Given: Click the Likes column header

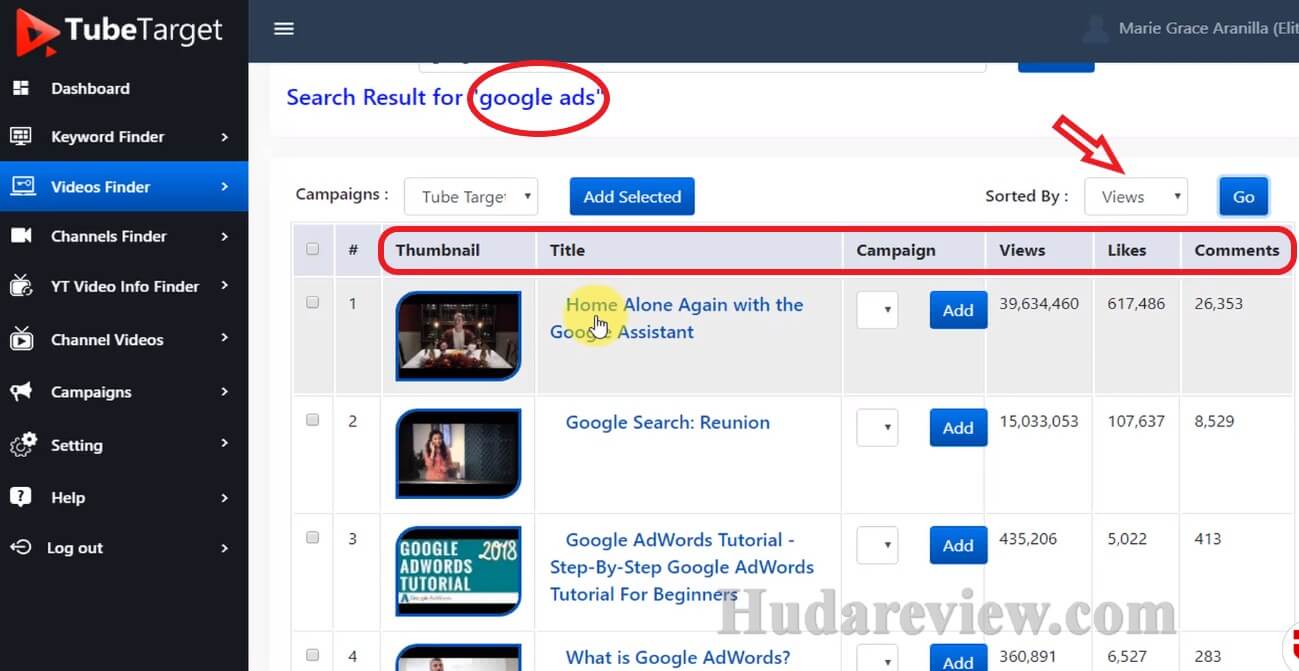Looking at the screenshot, I should tap(1127, 250).
